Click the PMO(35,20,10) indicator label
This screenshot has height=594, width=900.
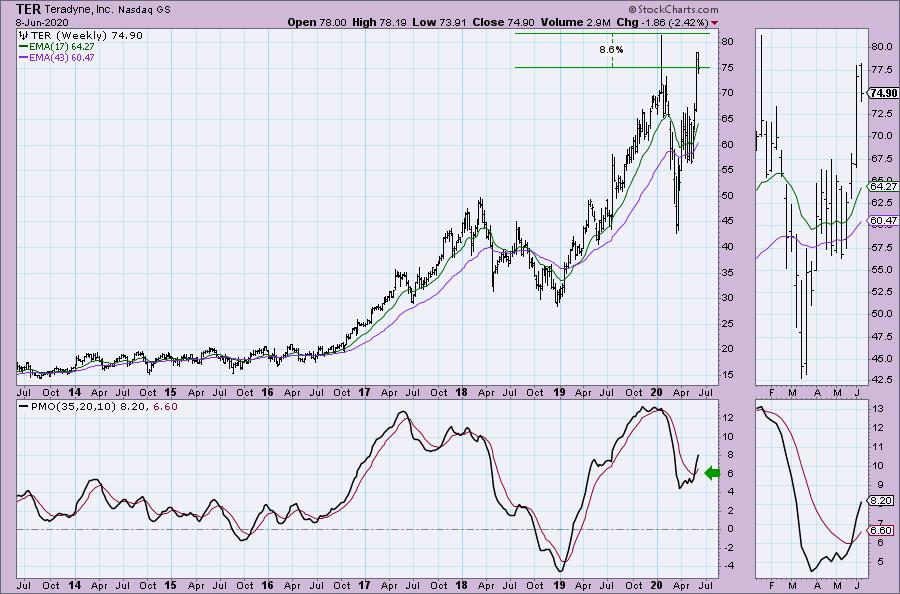[72, 406]
